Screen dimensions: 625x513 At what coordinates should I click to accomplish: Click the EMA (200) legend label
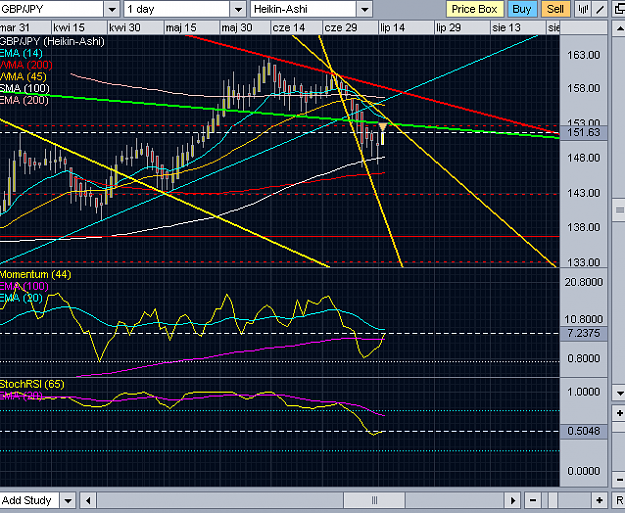pyautogui.click(x=24, y=100)
